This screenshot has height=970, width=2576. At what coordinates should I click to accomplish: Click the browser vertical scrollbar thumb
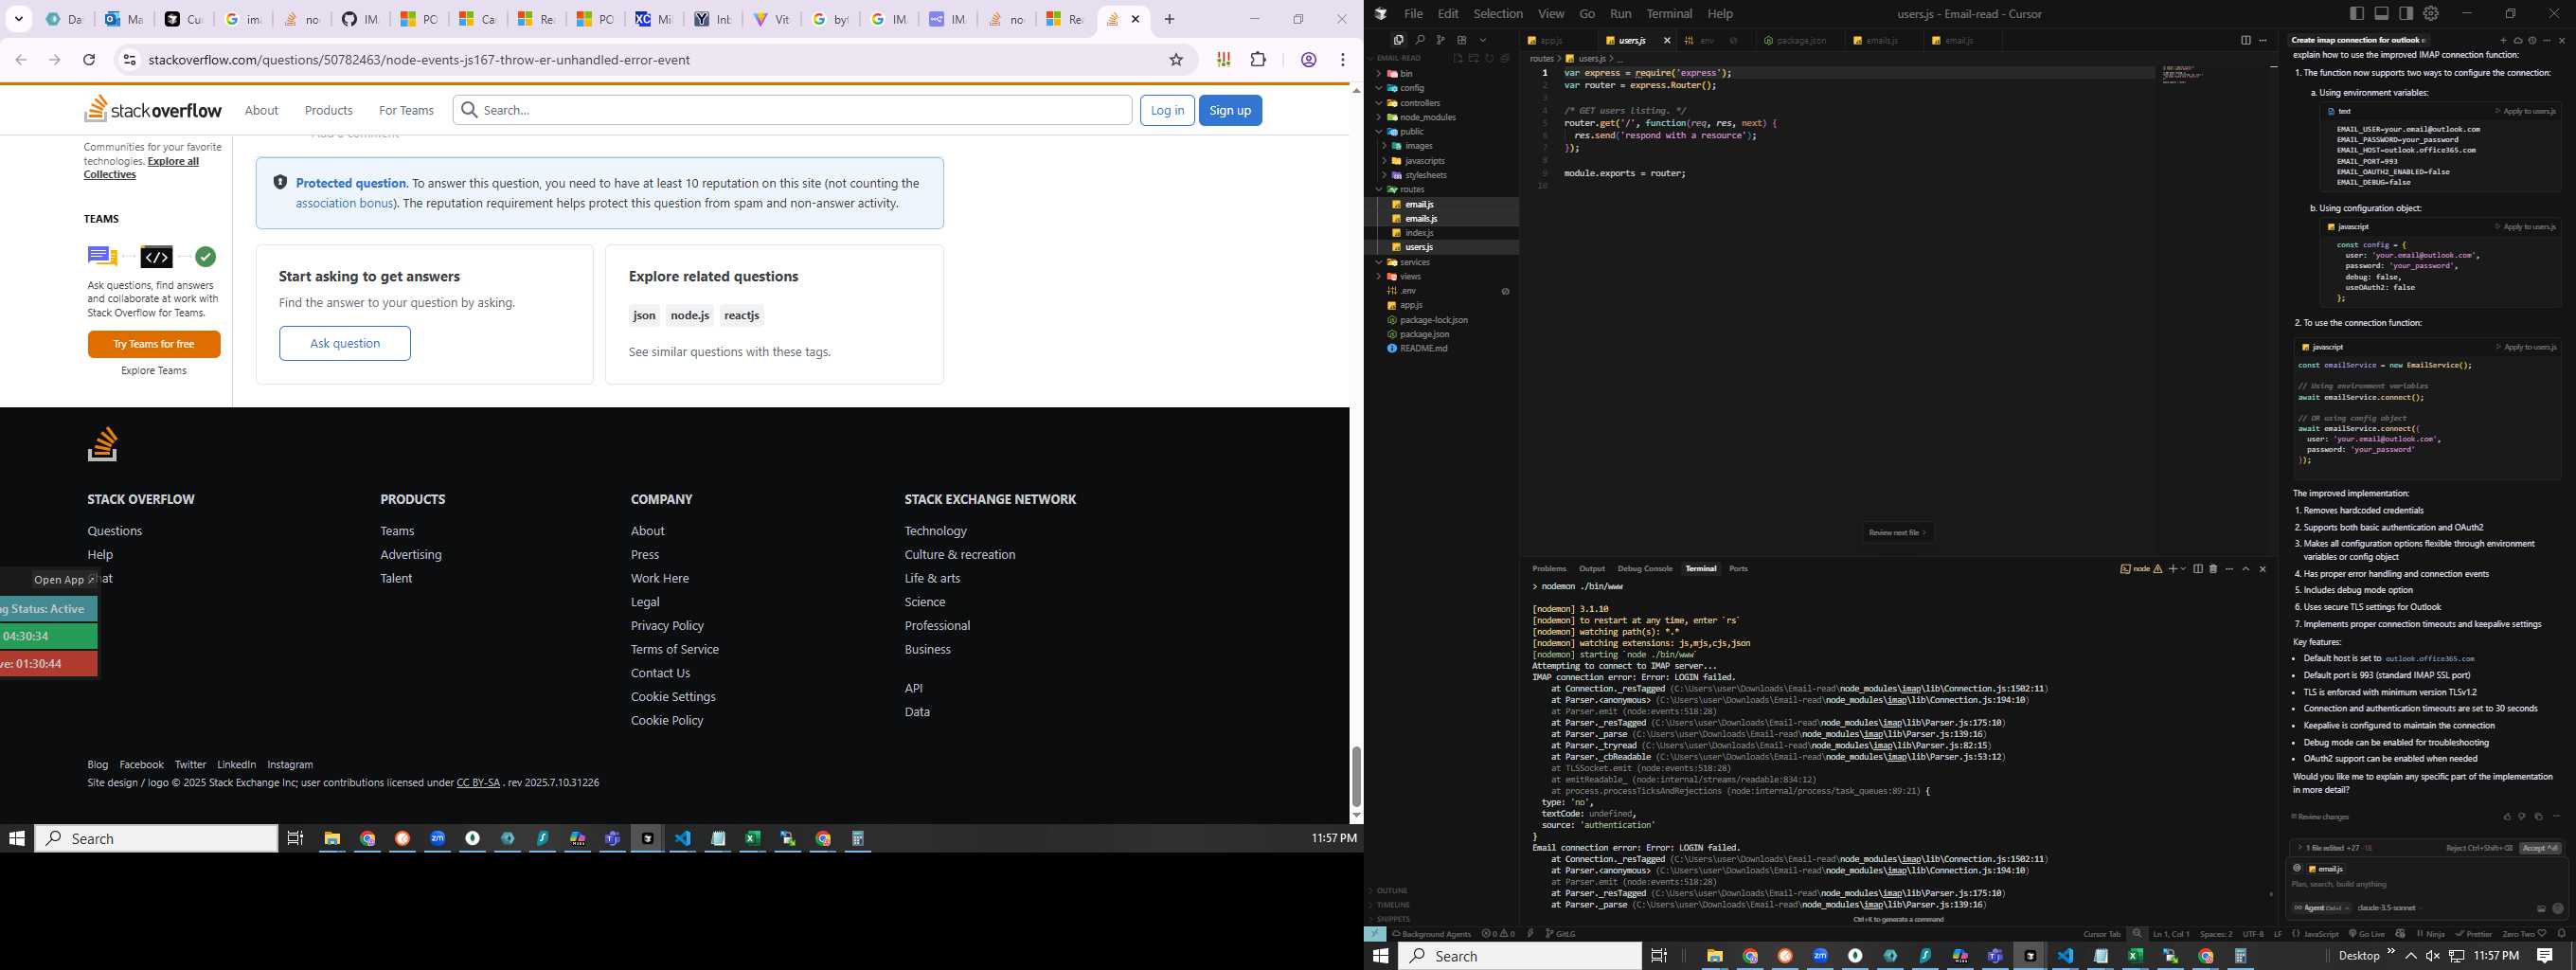tap(1356, 776)
